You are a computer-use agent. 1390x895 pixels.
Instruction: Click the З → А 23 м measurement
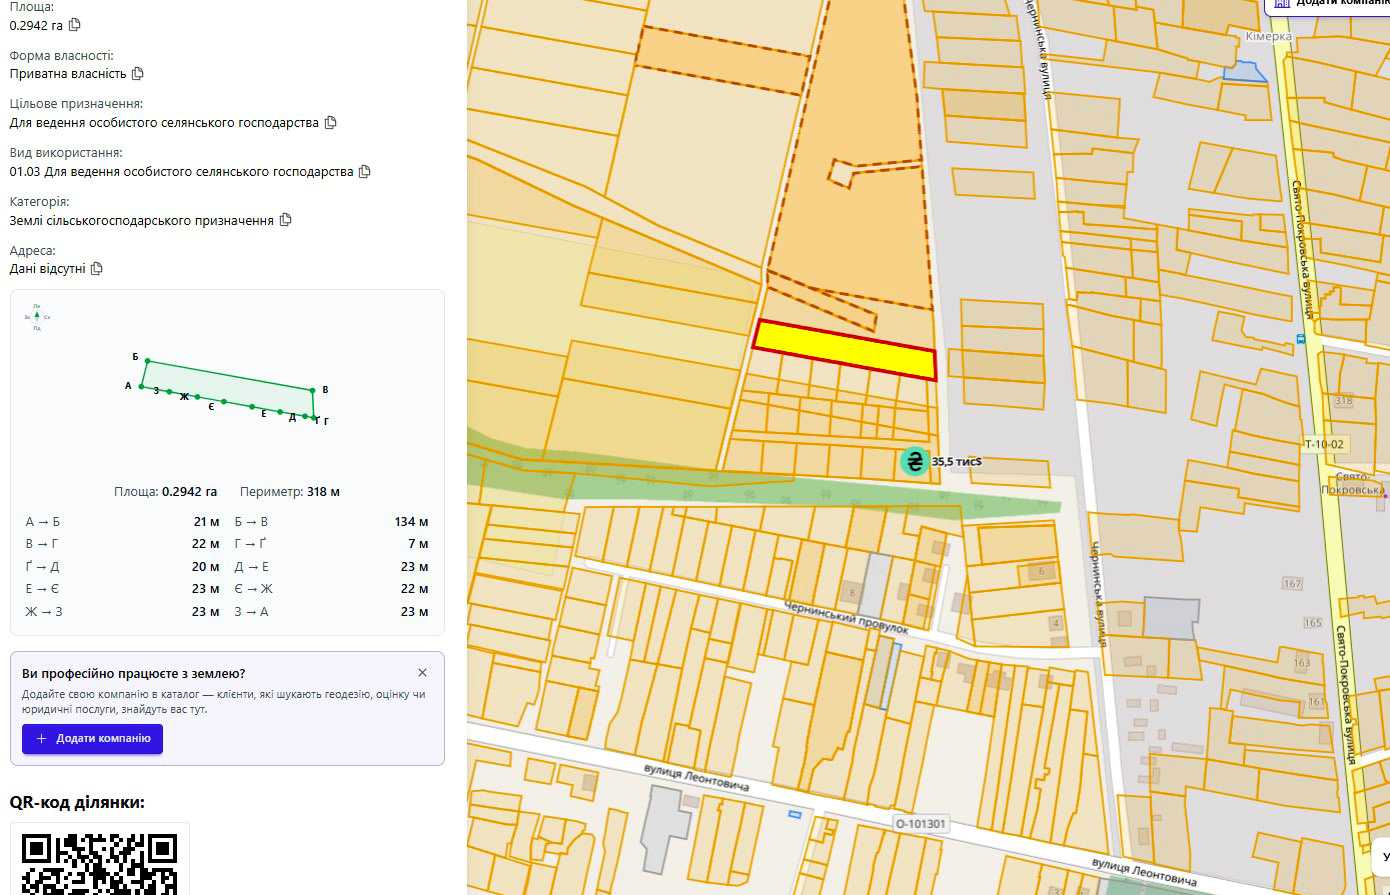tap(331, 612)
